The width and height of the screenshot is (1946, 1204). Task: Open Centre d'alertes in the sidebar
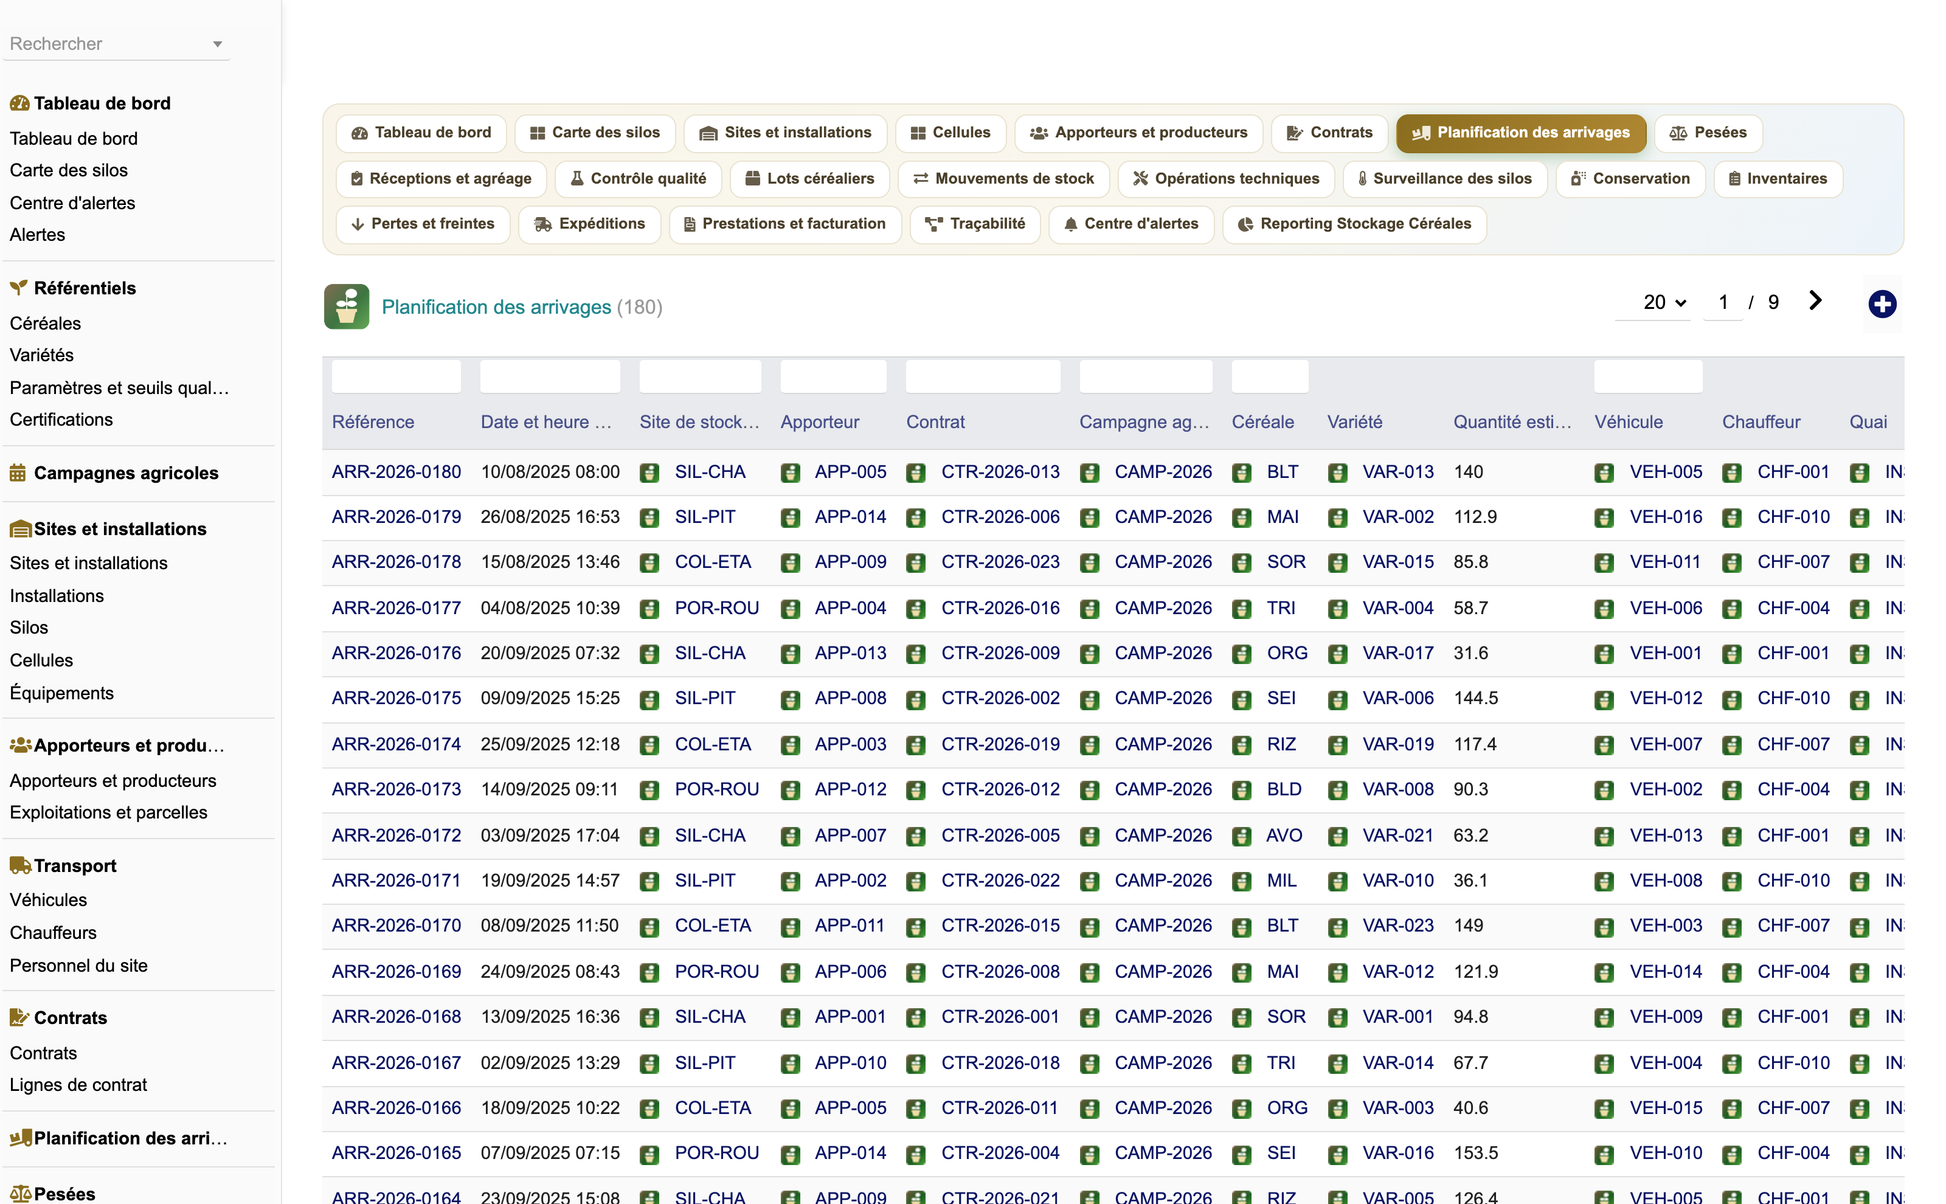click(72, 203)
